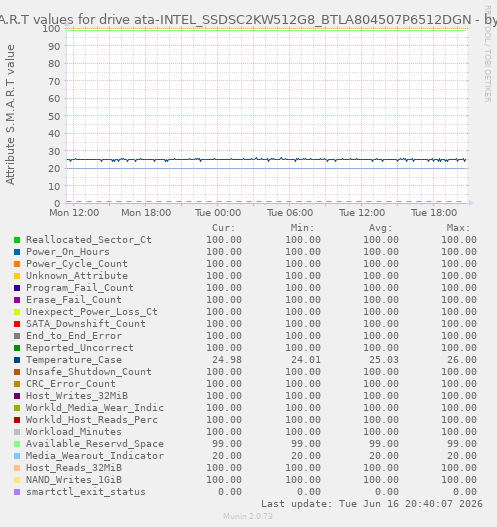Click the green Reallocated_Sector_Ct color swatch
The width and height of the screenshot is (497, 527).
[x=17, y=240]
